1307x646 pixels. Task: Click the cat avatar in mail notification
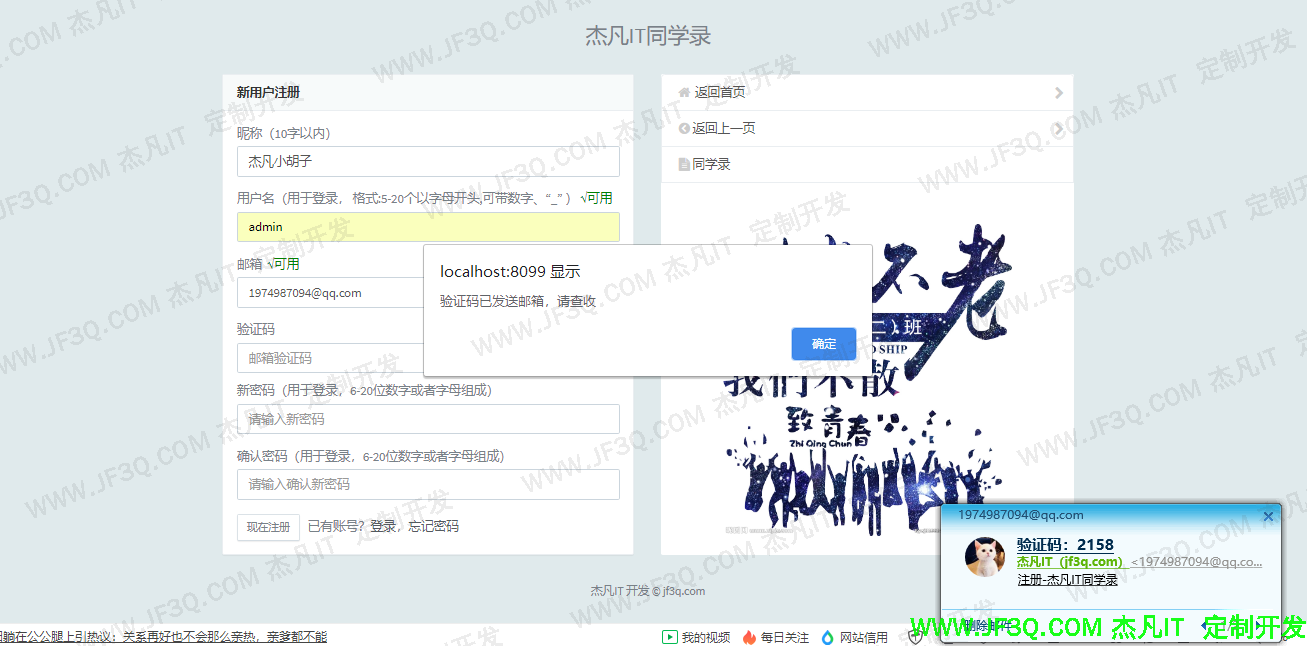984,557
